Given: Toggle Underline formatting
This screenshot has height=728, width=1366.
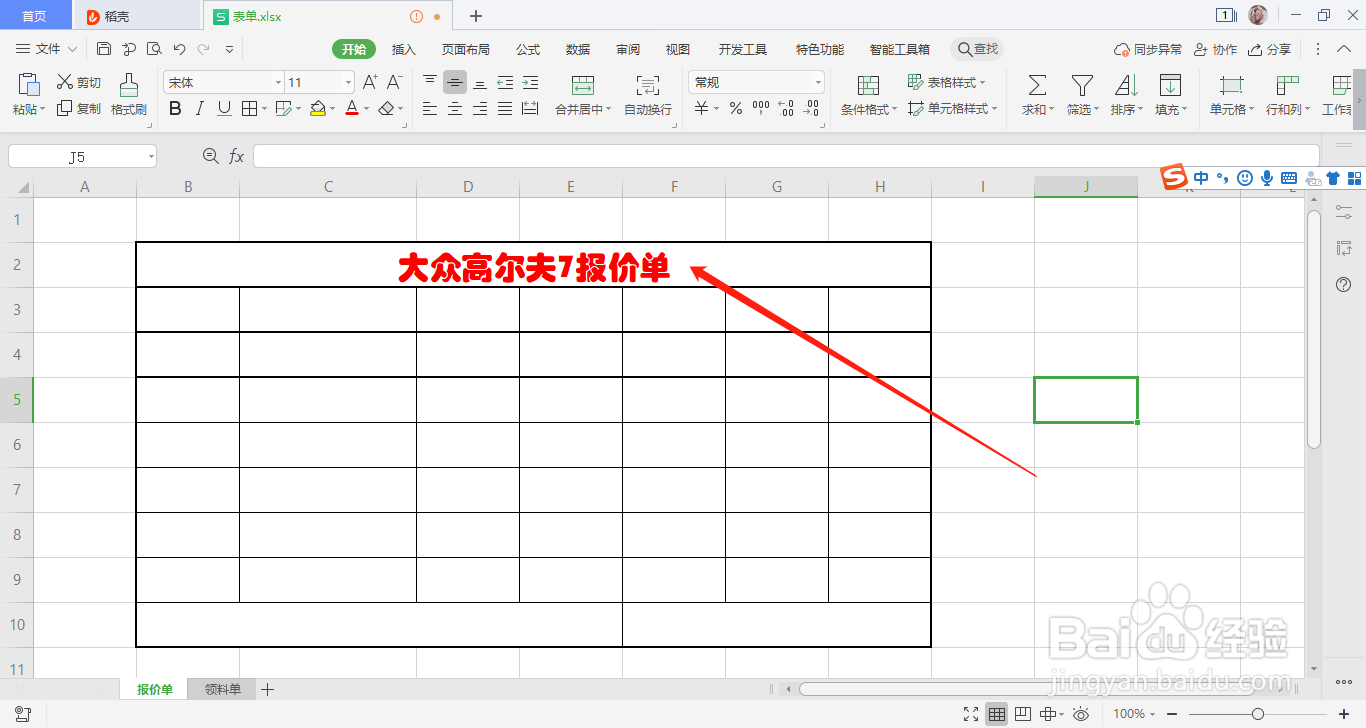Looking at the screenshot, I should coord(224,108).
